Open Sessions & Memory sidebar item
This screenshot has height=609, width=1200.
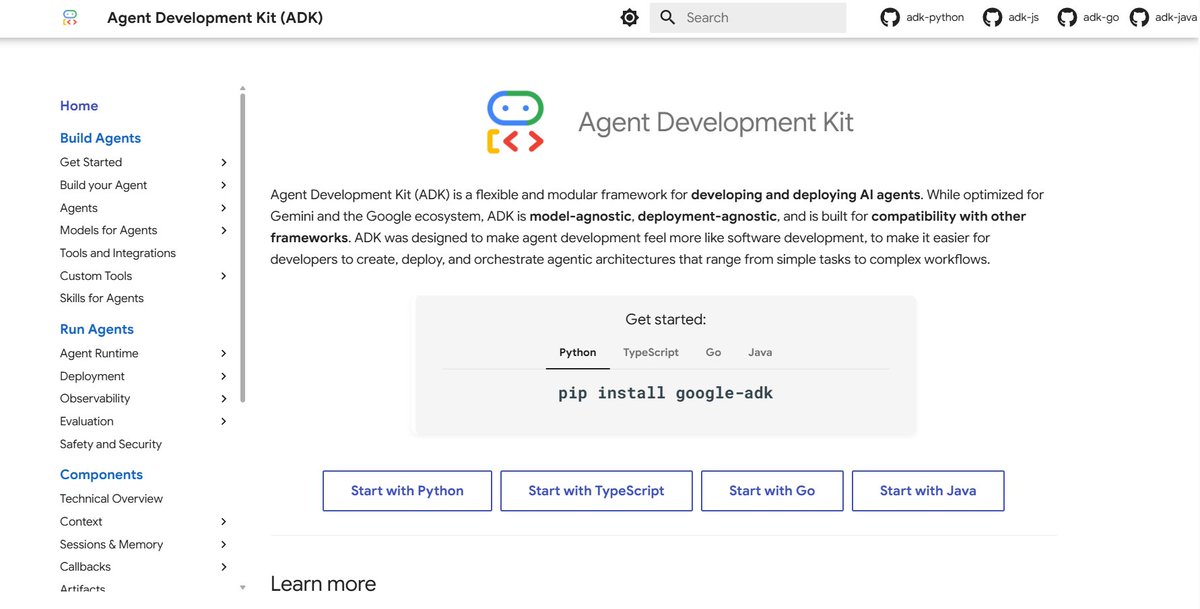(x=111, y=544)
